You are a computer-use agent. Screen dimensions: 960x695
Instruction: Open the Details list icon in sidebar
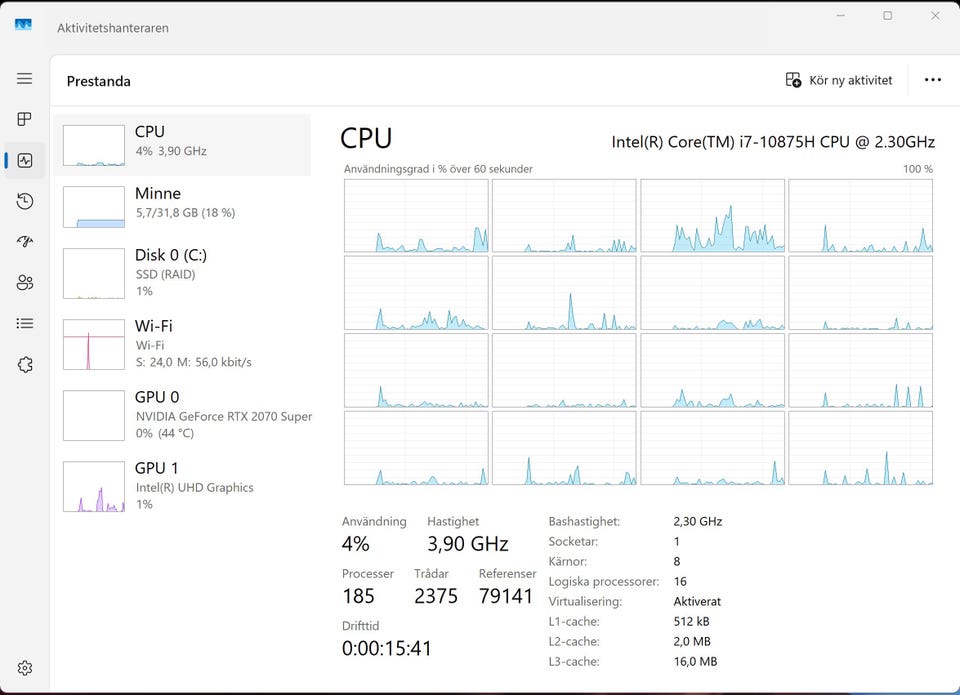coord(24,323)
